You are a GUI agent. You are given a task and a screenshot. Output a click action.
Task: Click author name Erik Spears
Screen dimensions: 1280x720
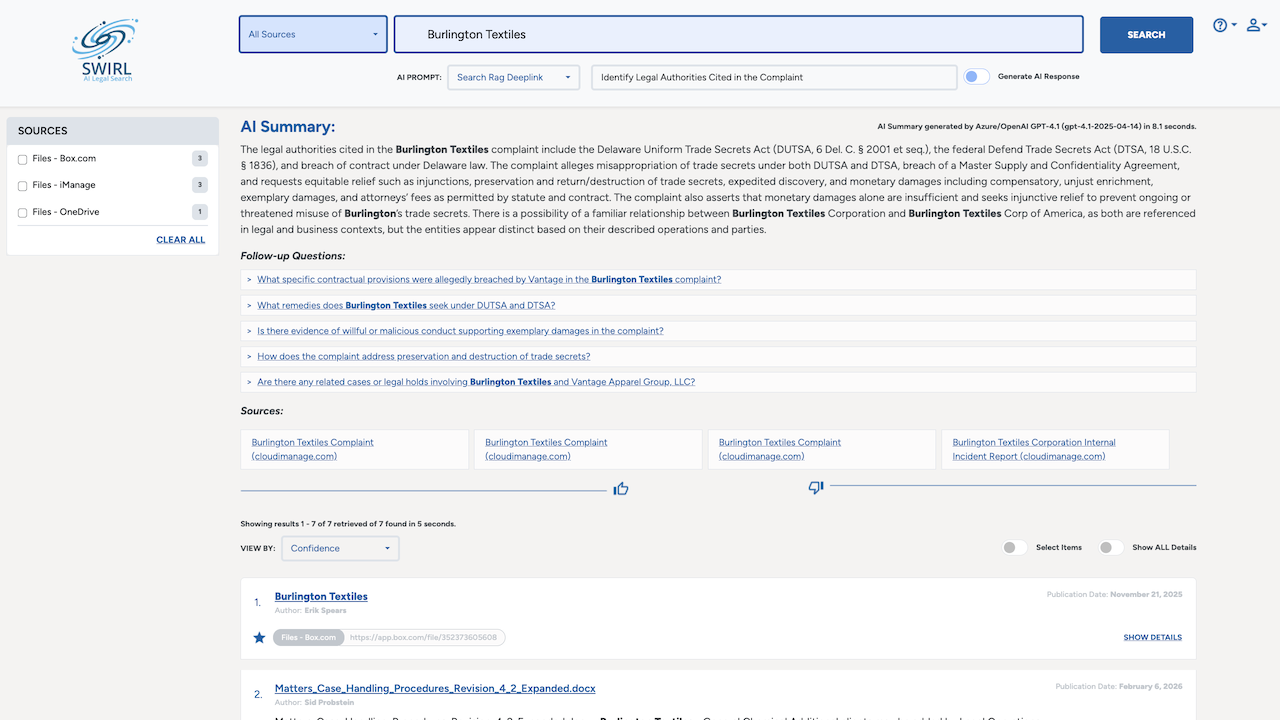coord(326,610)
